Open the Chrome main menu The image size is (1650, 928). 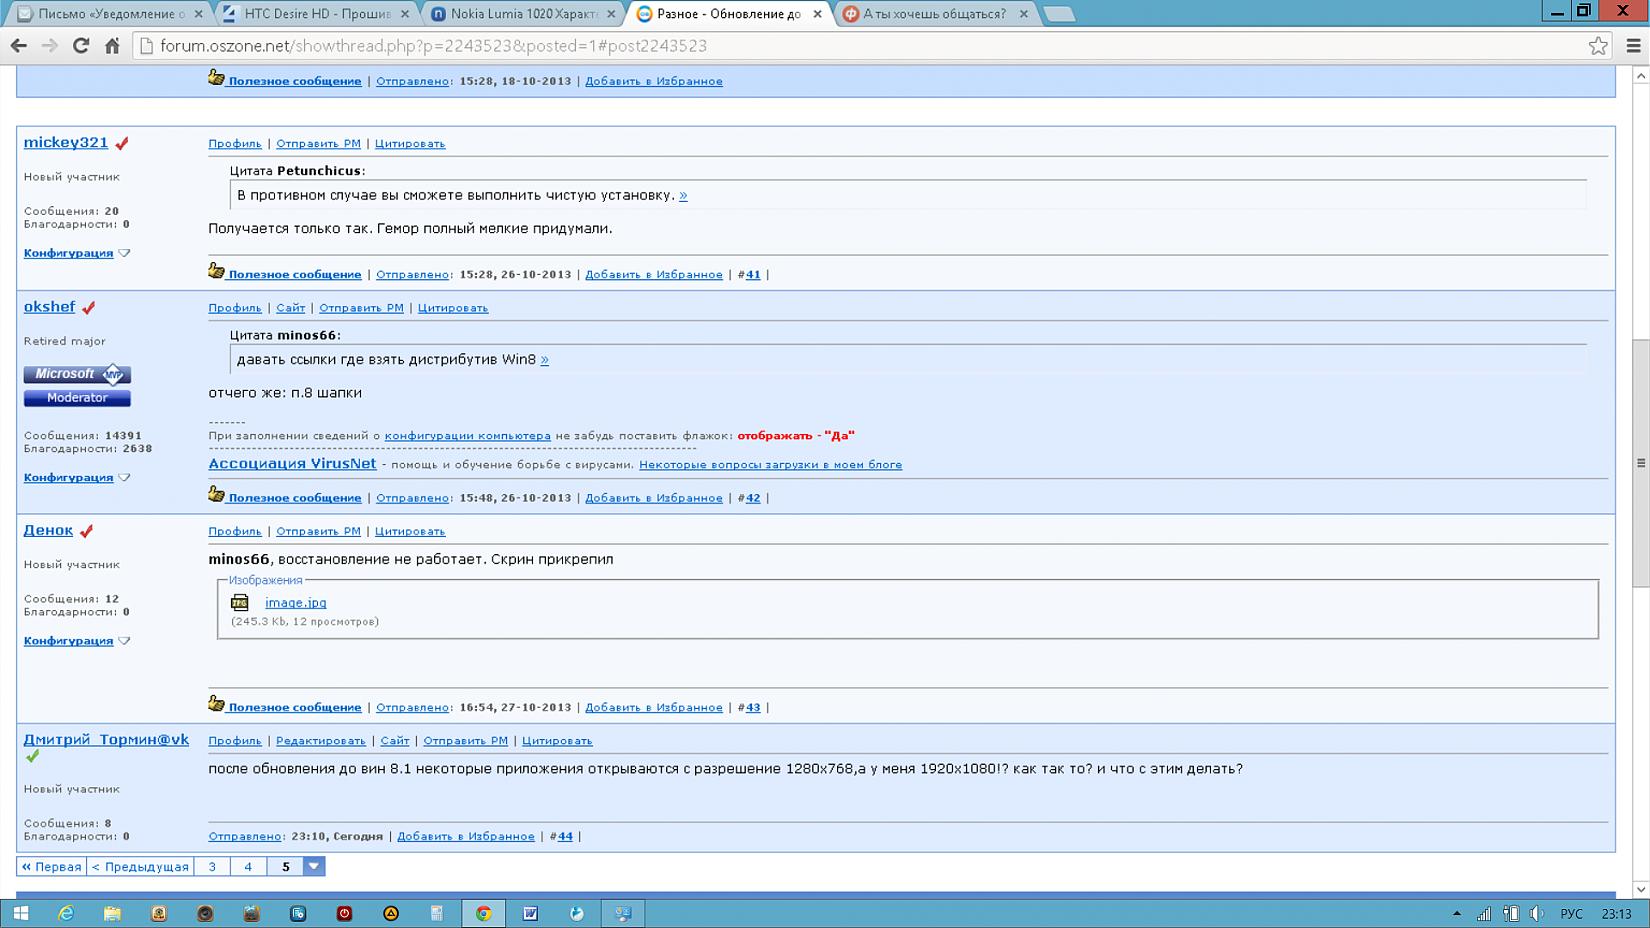tap(1634, 46)
